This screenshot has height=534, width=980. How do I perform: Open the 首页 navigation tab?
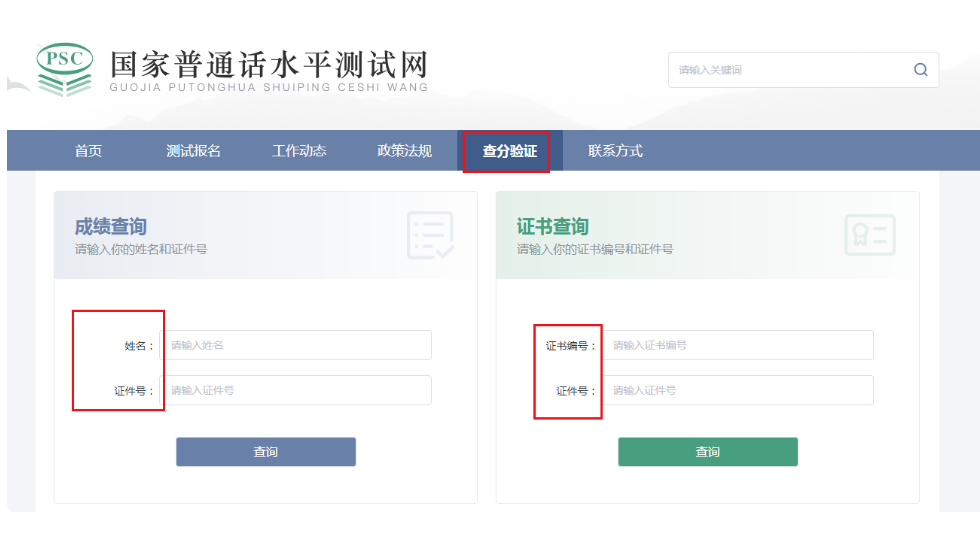click(88, 151)
